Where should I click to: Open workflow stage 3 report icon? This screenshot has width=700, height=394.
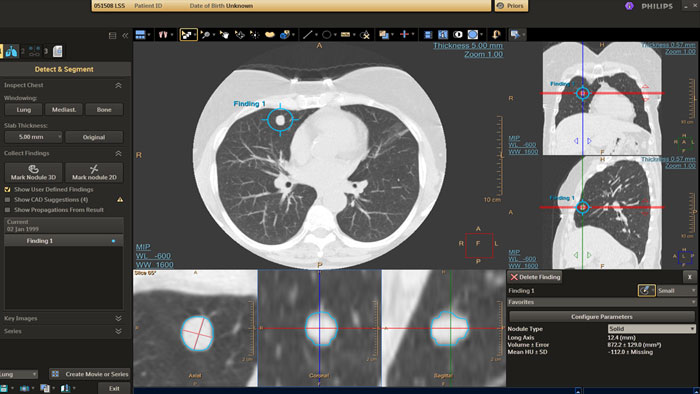(x=57, y=51)
